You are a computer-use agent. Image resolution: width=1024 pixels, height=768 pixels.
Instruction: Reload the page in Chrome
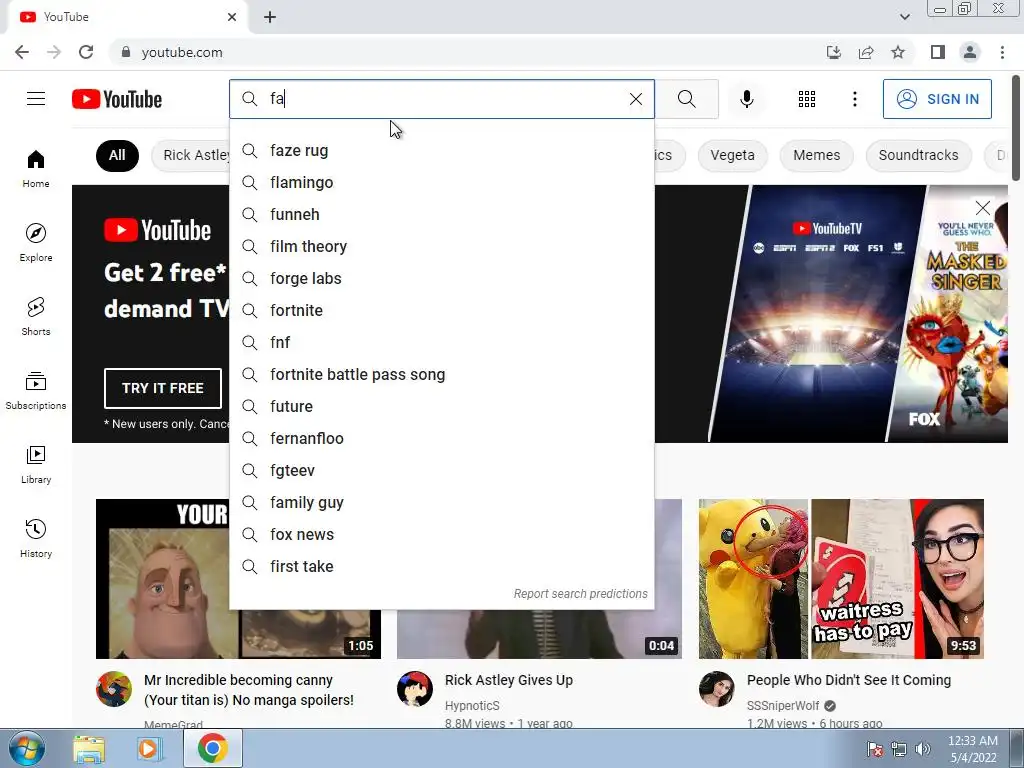pyautogui.click(x=86, y=52)
